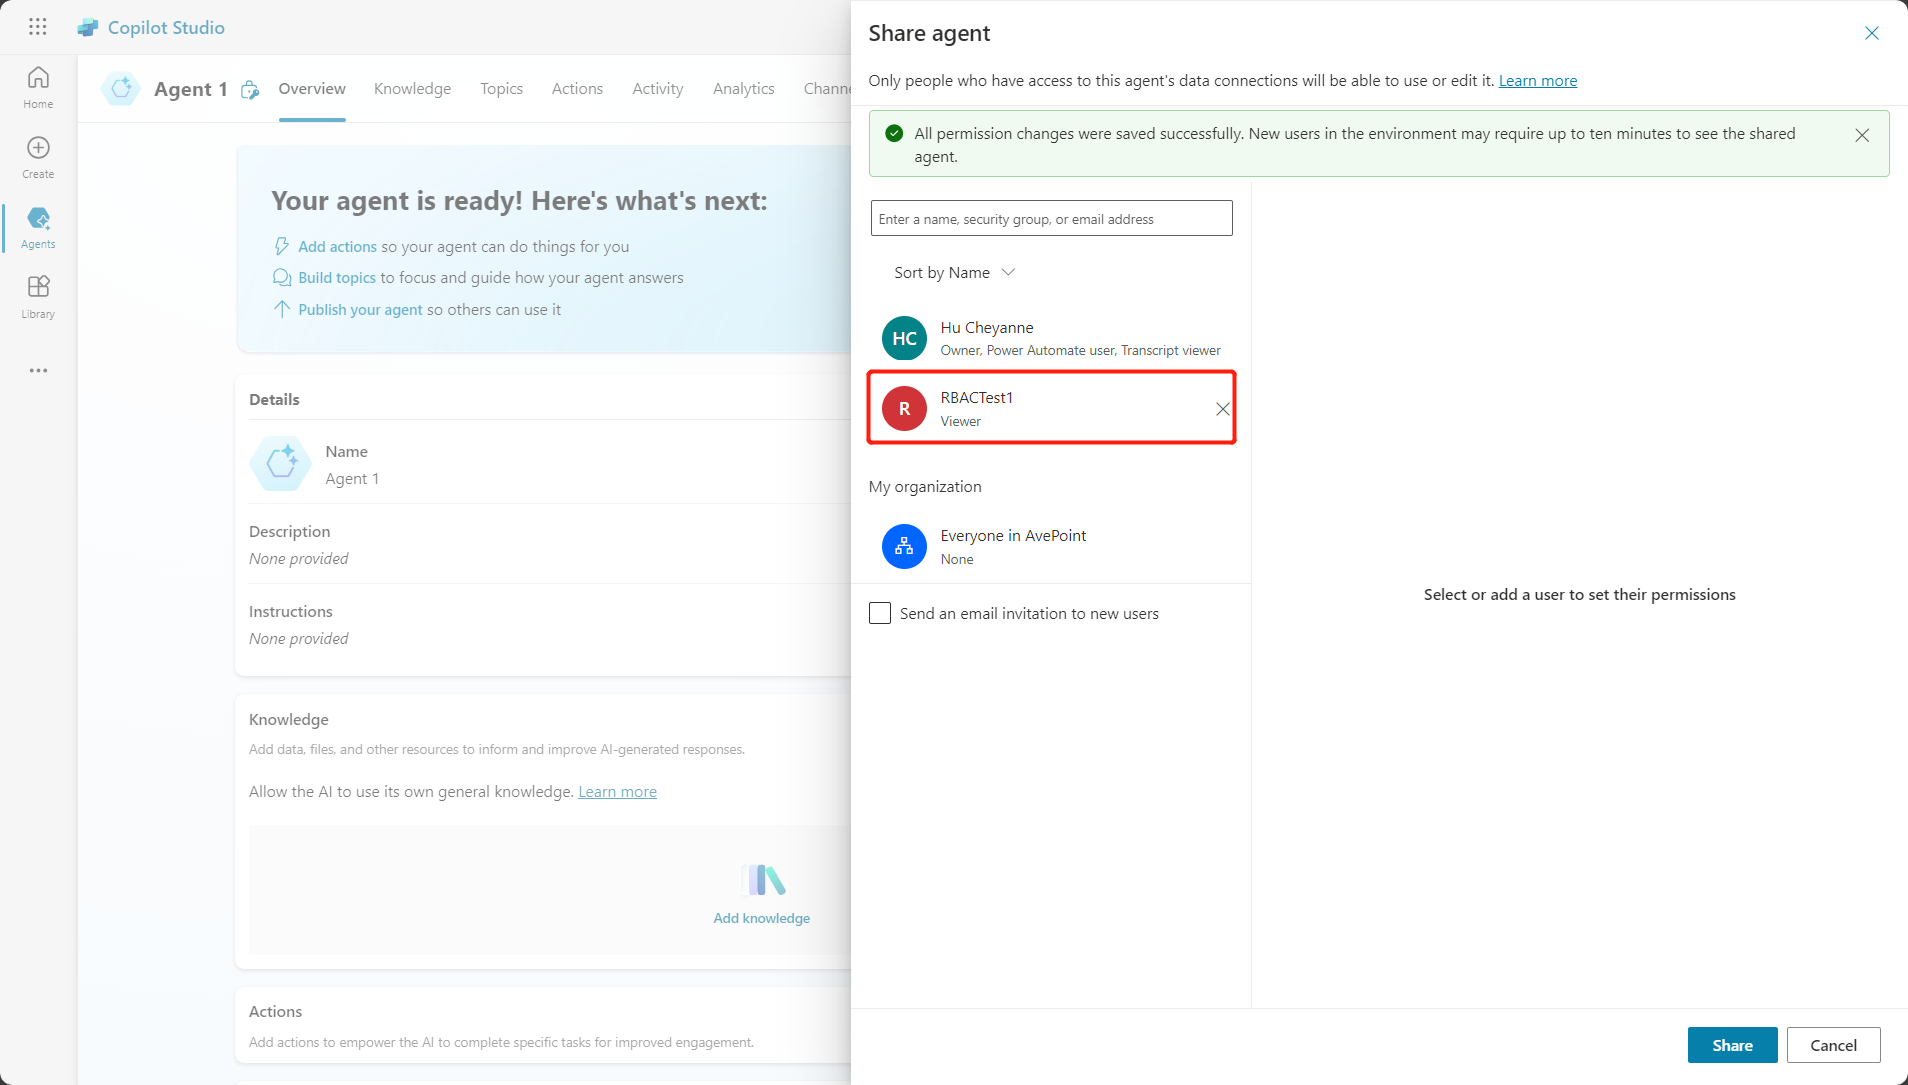Click the Agent 1 title text
Screen dimensions: 1908x1085
(190, 89)
